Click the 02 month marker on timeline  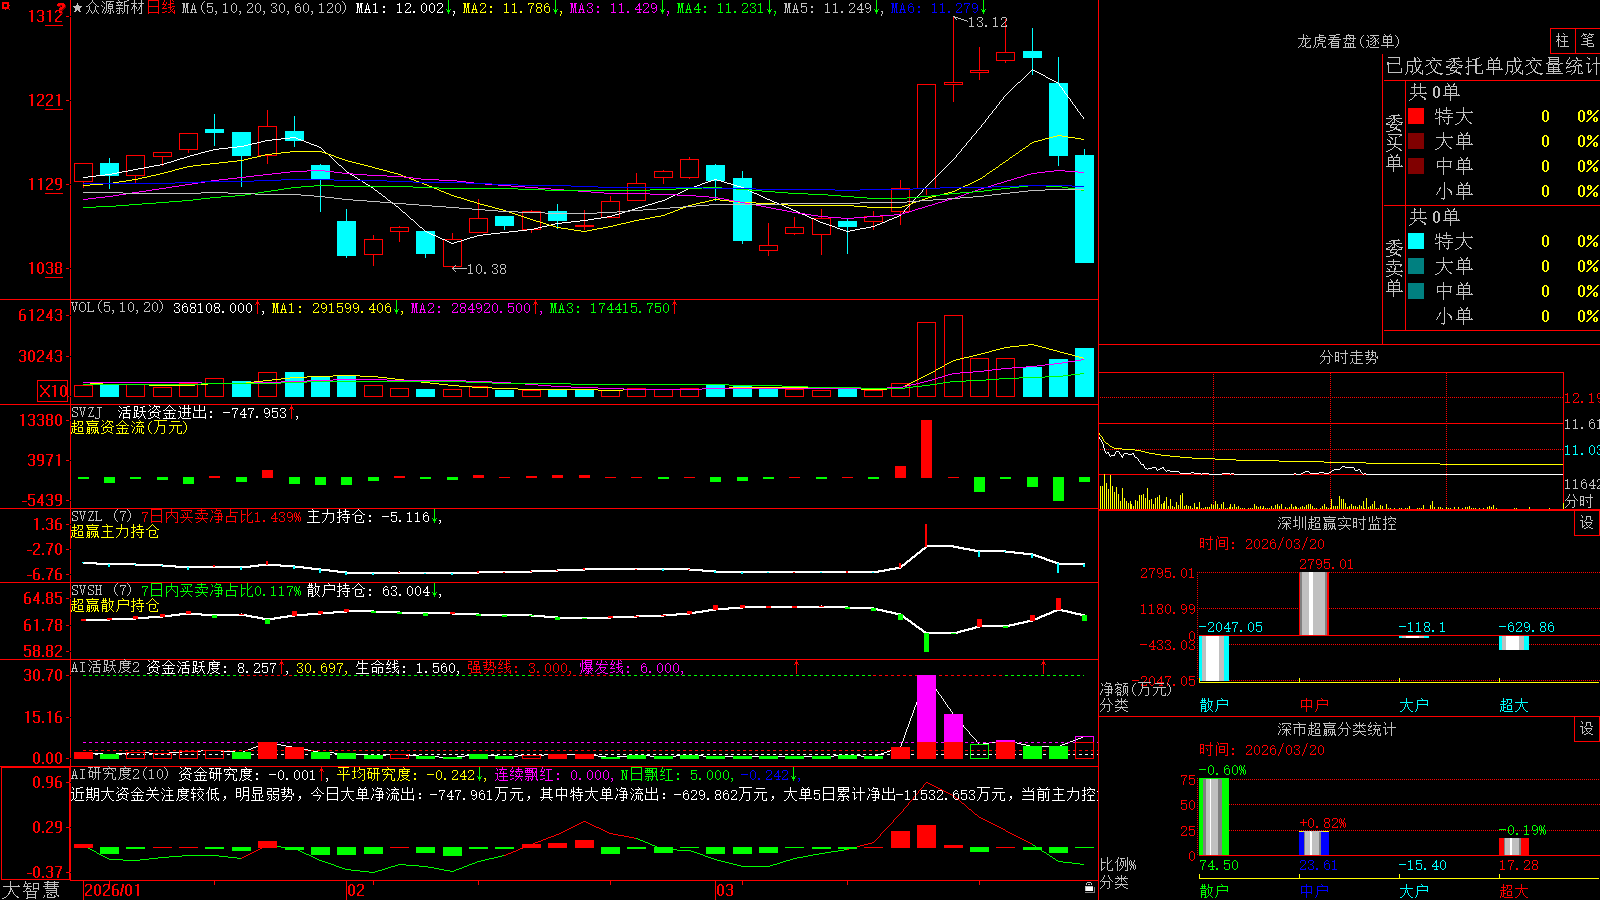point(356,890)
